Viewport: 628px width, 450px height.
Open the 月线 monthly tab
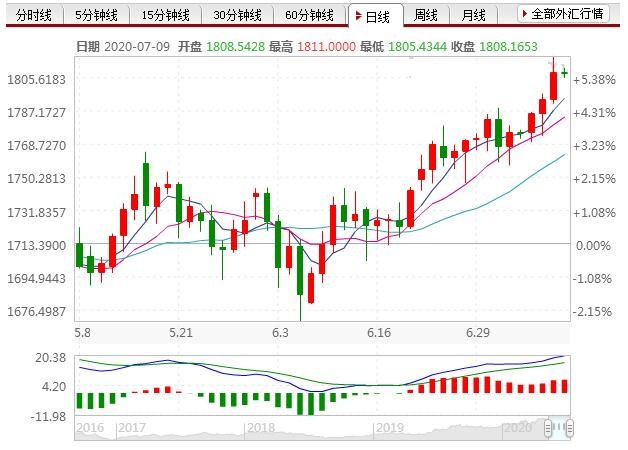click(x=473, y=15)
